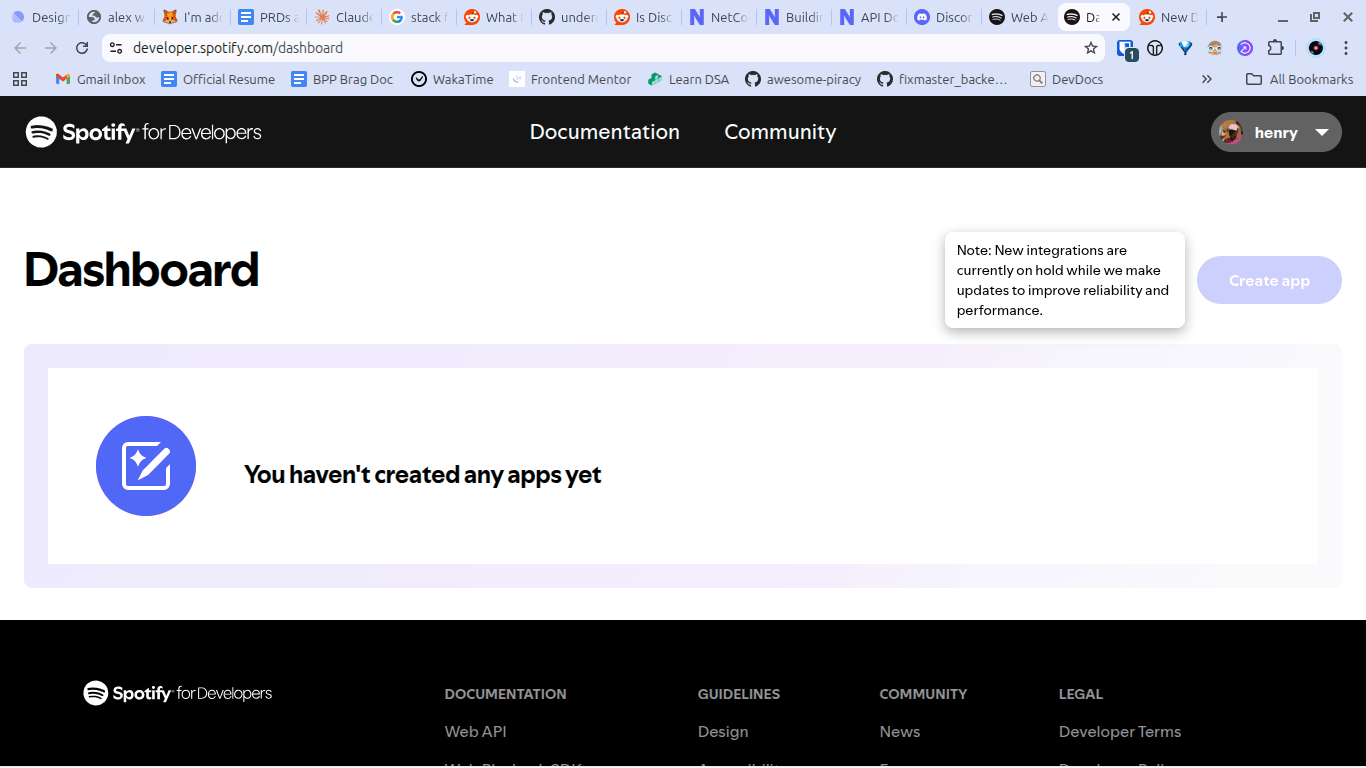Switch to the Spotify Web A tab
Viewport: 1366px width, 768px height.
tap(1020, 17)
